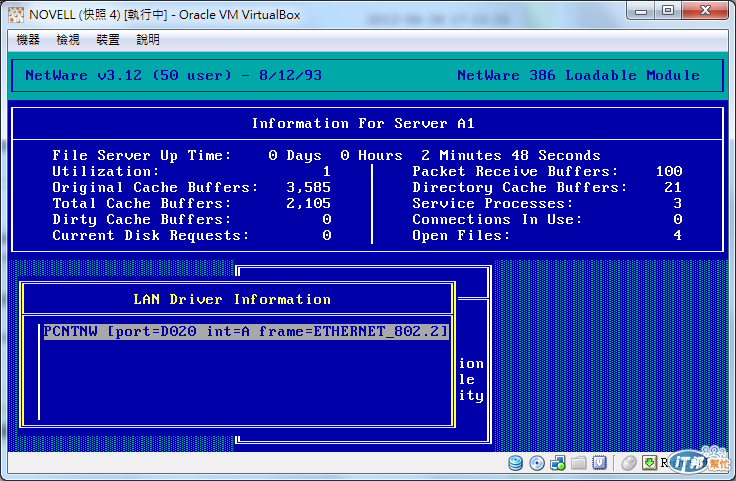Click the hard disk activity status icon
736x481 pixels.
[x=515, y=463]
